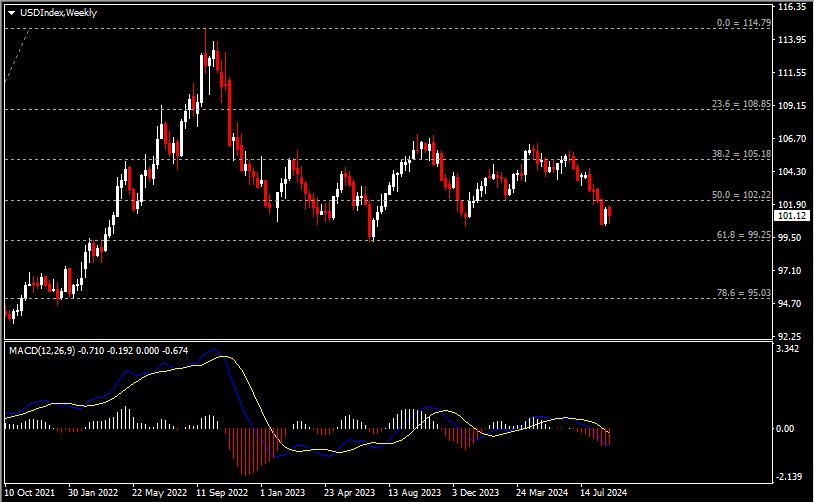
Task: Click the 3 Dec 2023 date label
Action: point(475,492)
